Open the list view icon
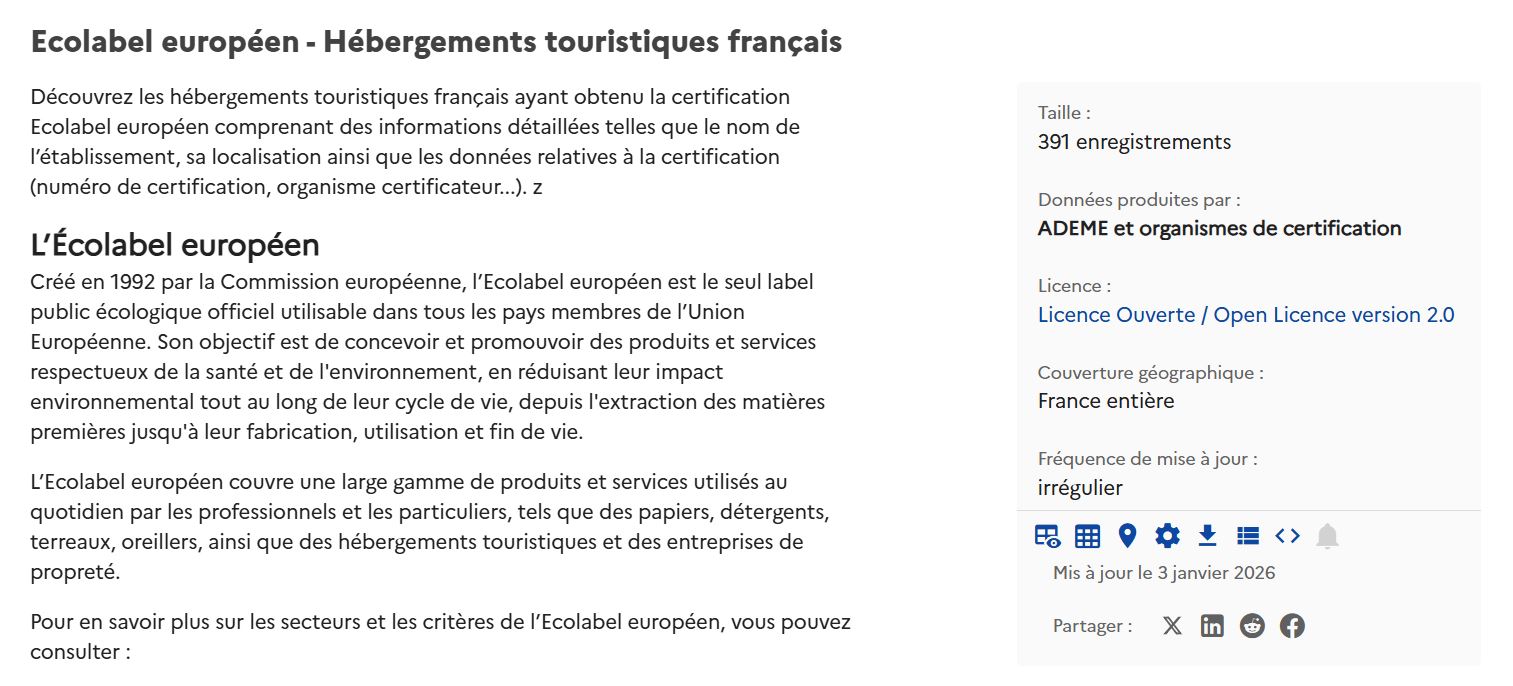The image size is (1513, 686). coord(1247,536)
